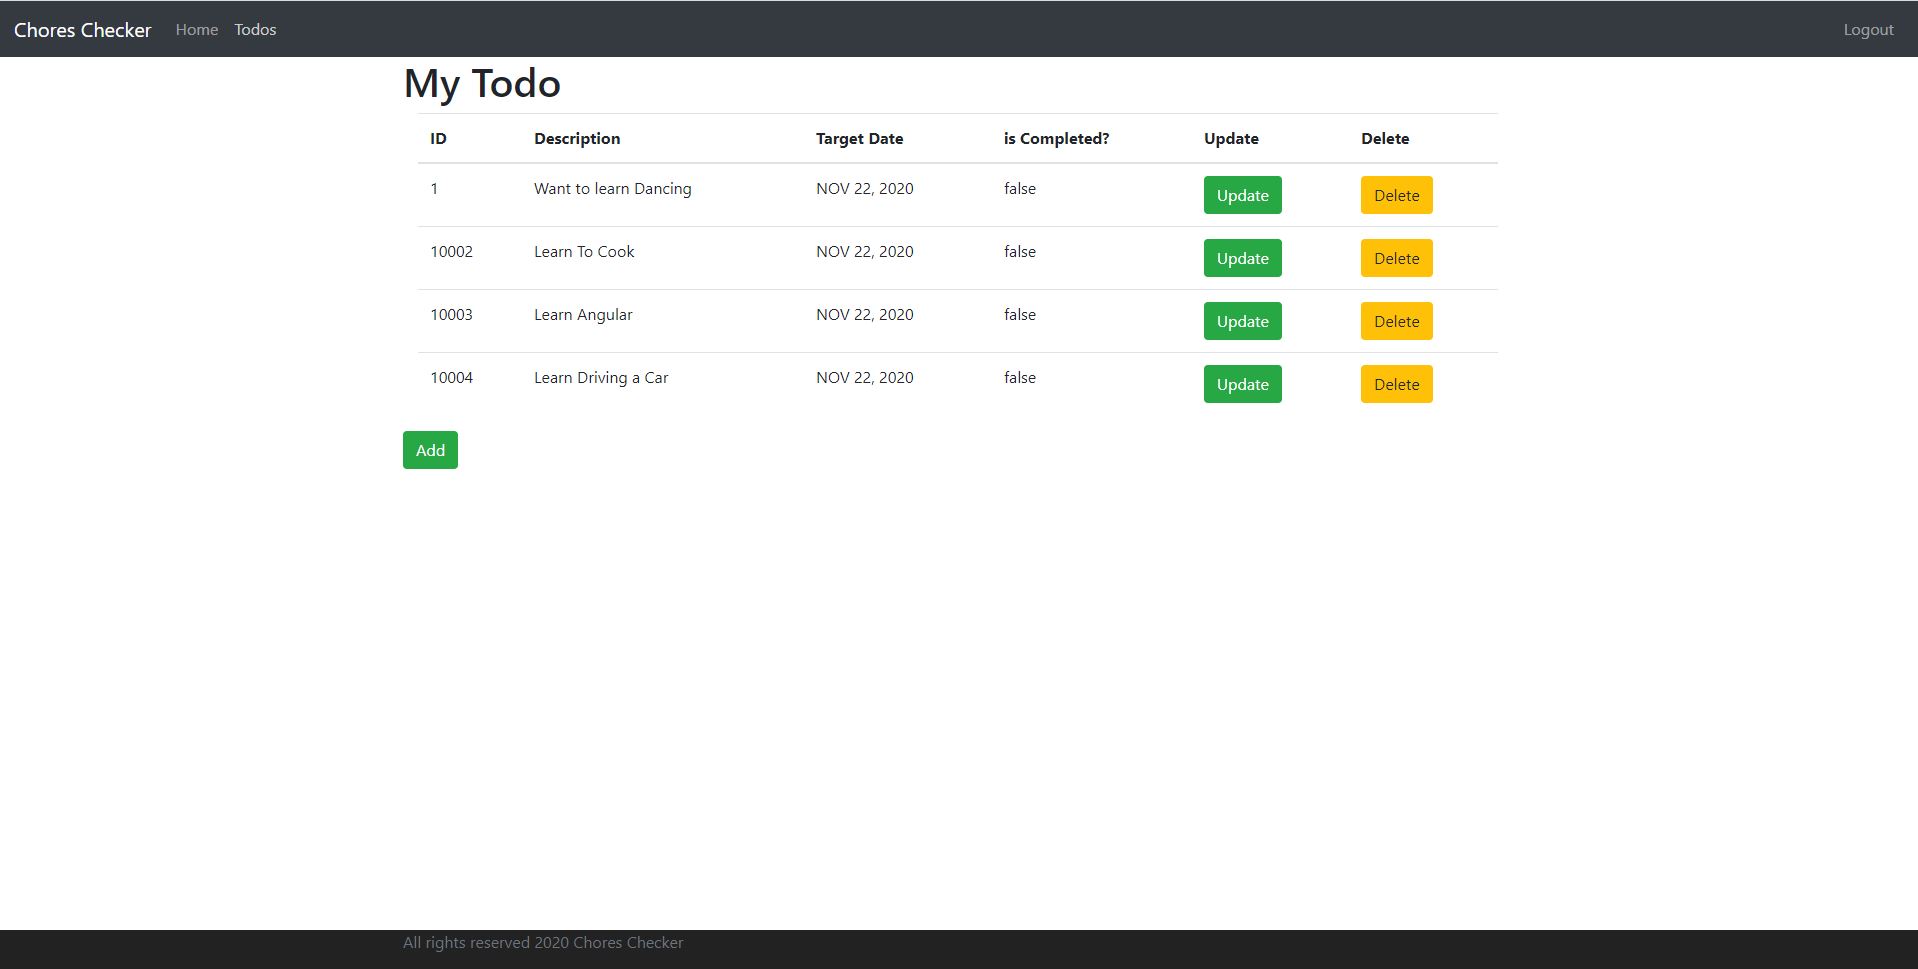Viewport: 1918px width, 969px height.
Task: Select the 'Learn Driving a Car' description text
Action: point(601,378)
